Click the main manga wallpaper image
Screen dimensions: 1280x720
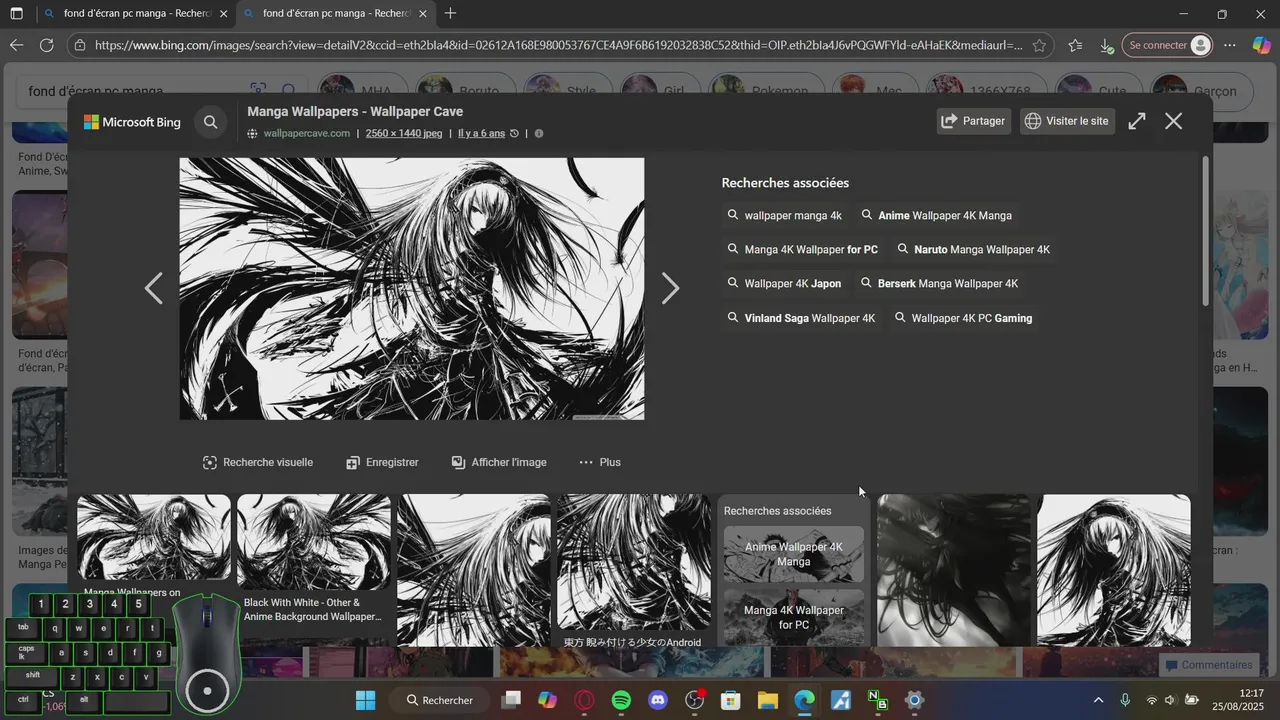point(412,289)
